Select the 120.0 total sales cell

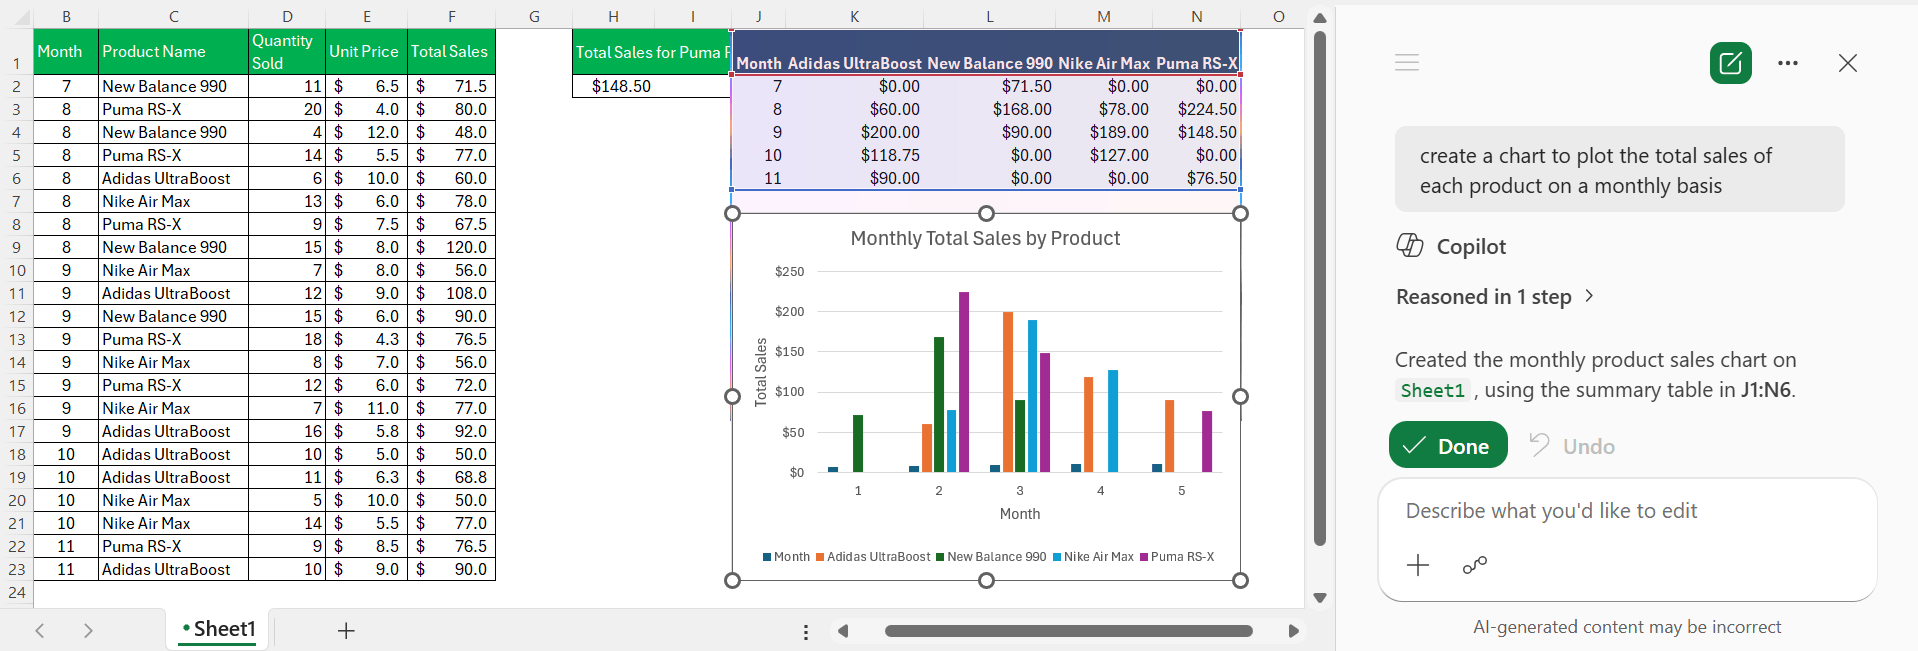(451, 247)
